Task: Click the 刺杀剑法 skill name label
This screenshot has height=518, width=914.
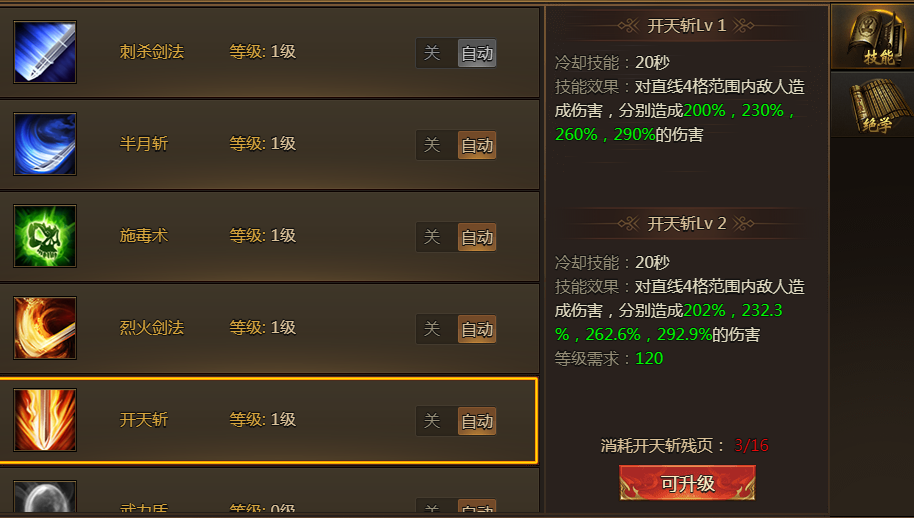Action: click(x=152, y=52)
